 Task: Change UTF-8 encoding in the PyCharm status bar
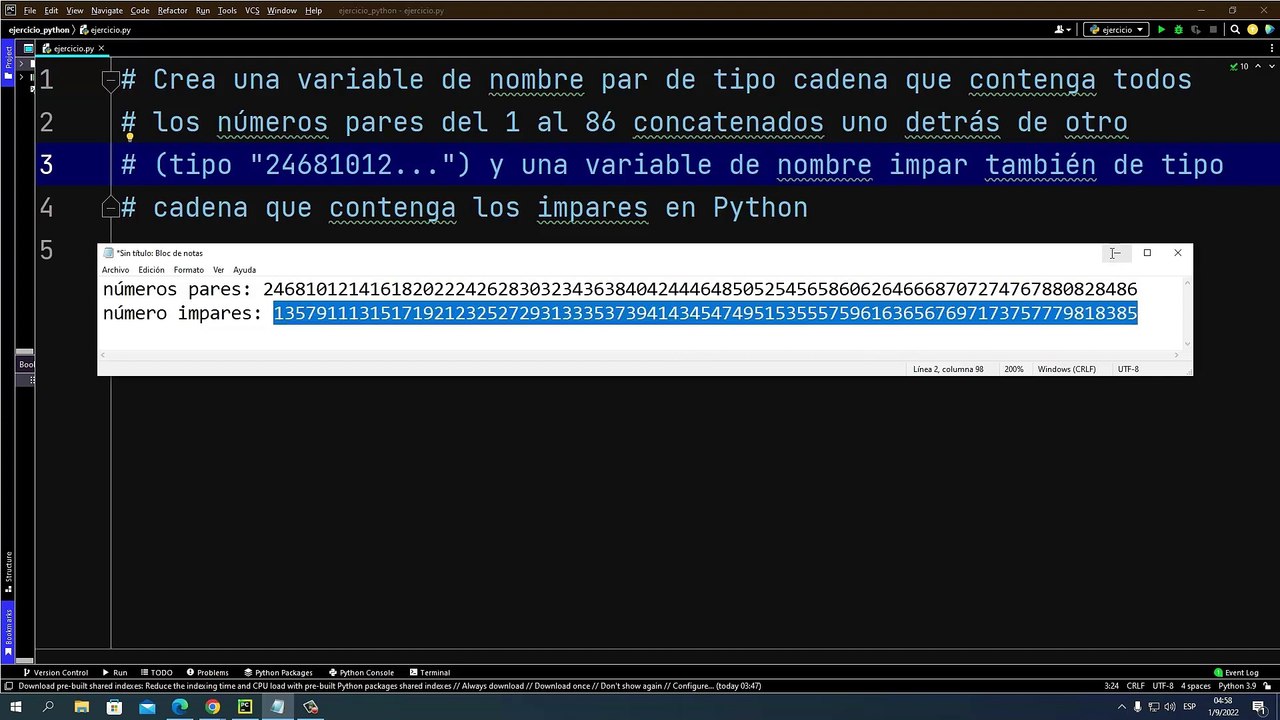click(1163, 686)
